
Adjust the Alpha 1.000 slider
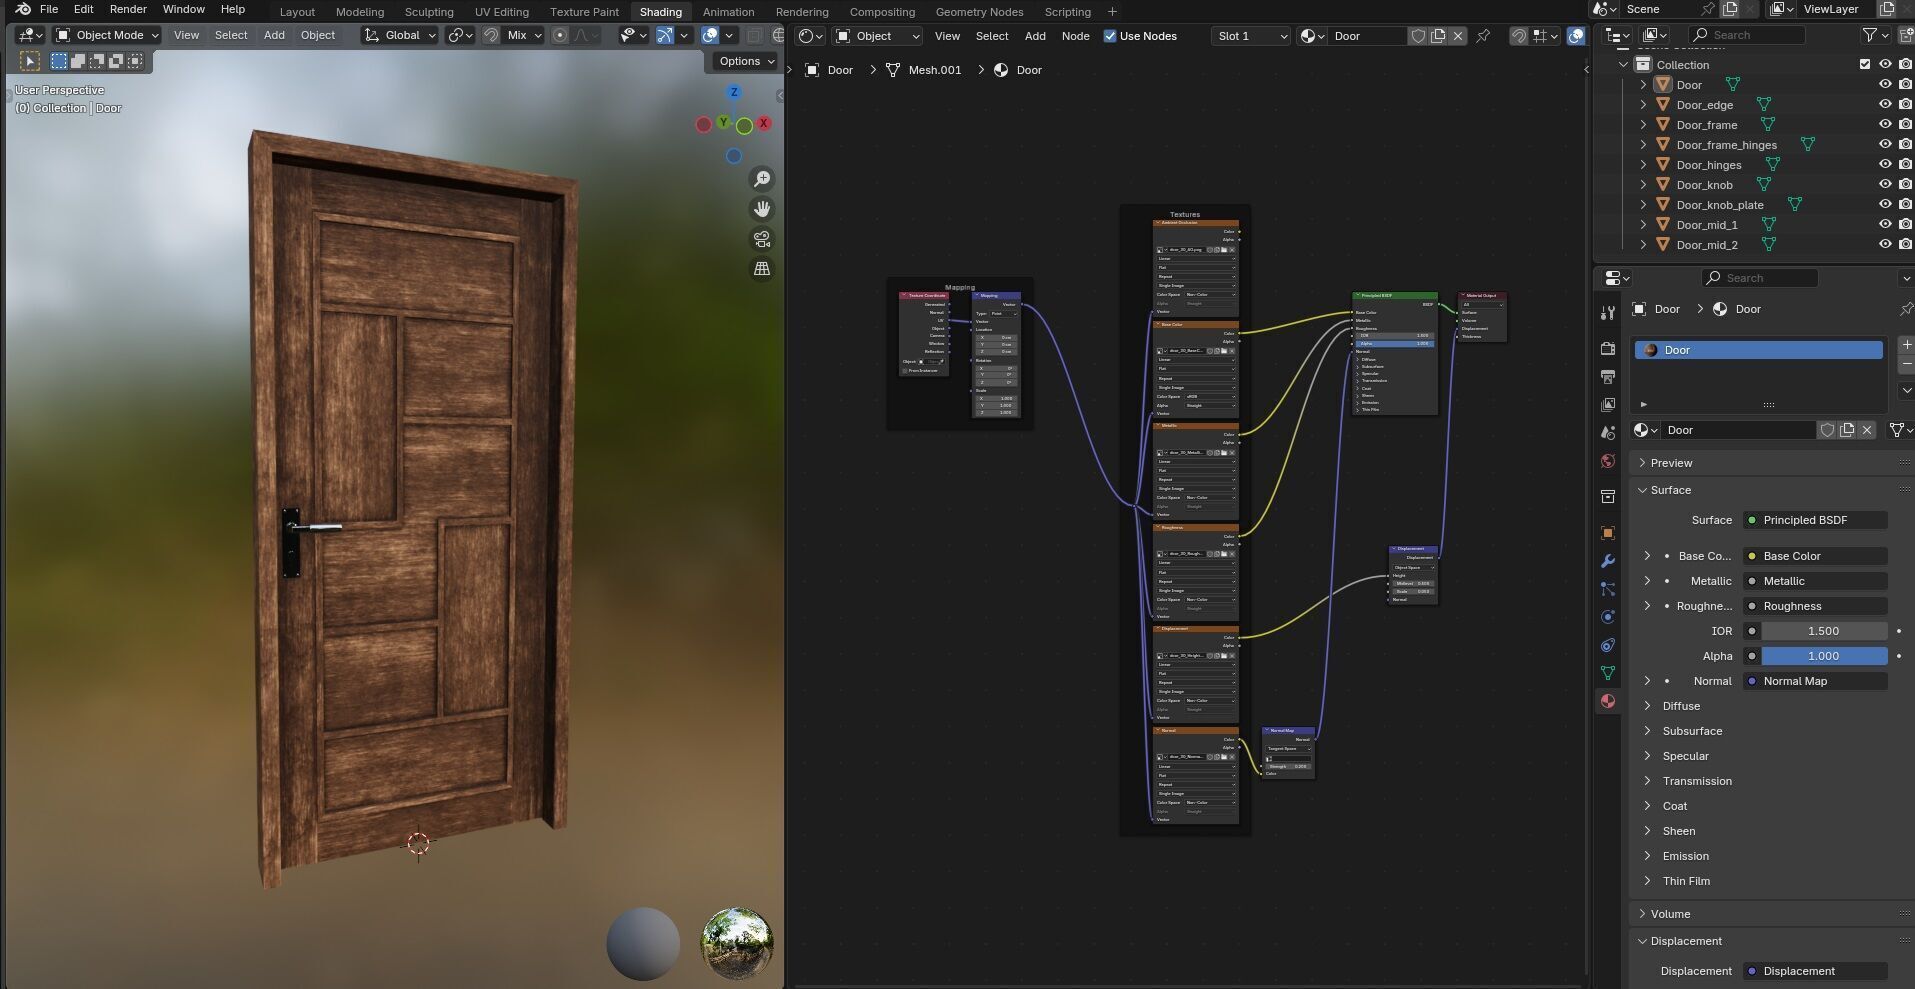pos(1824,656)
